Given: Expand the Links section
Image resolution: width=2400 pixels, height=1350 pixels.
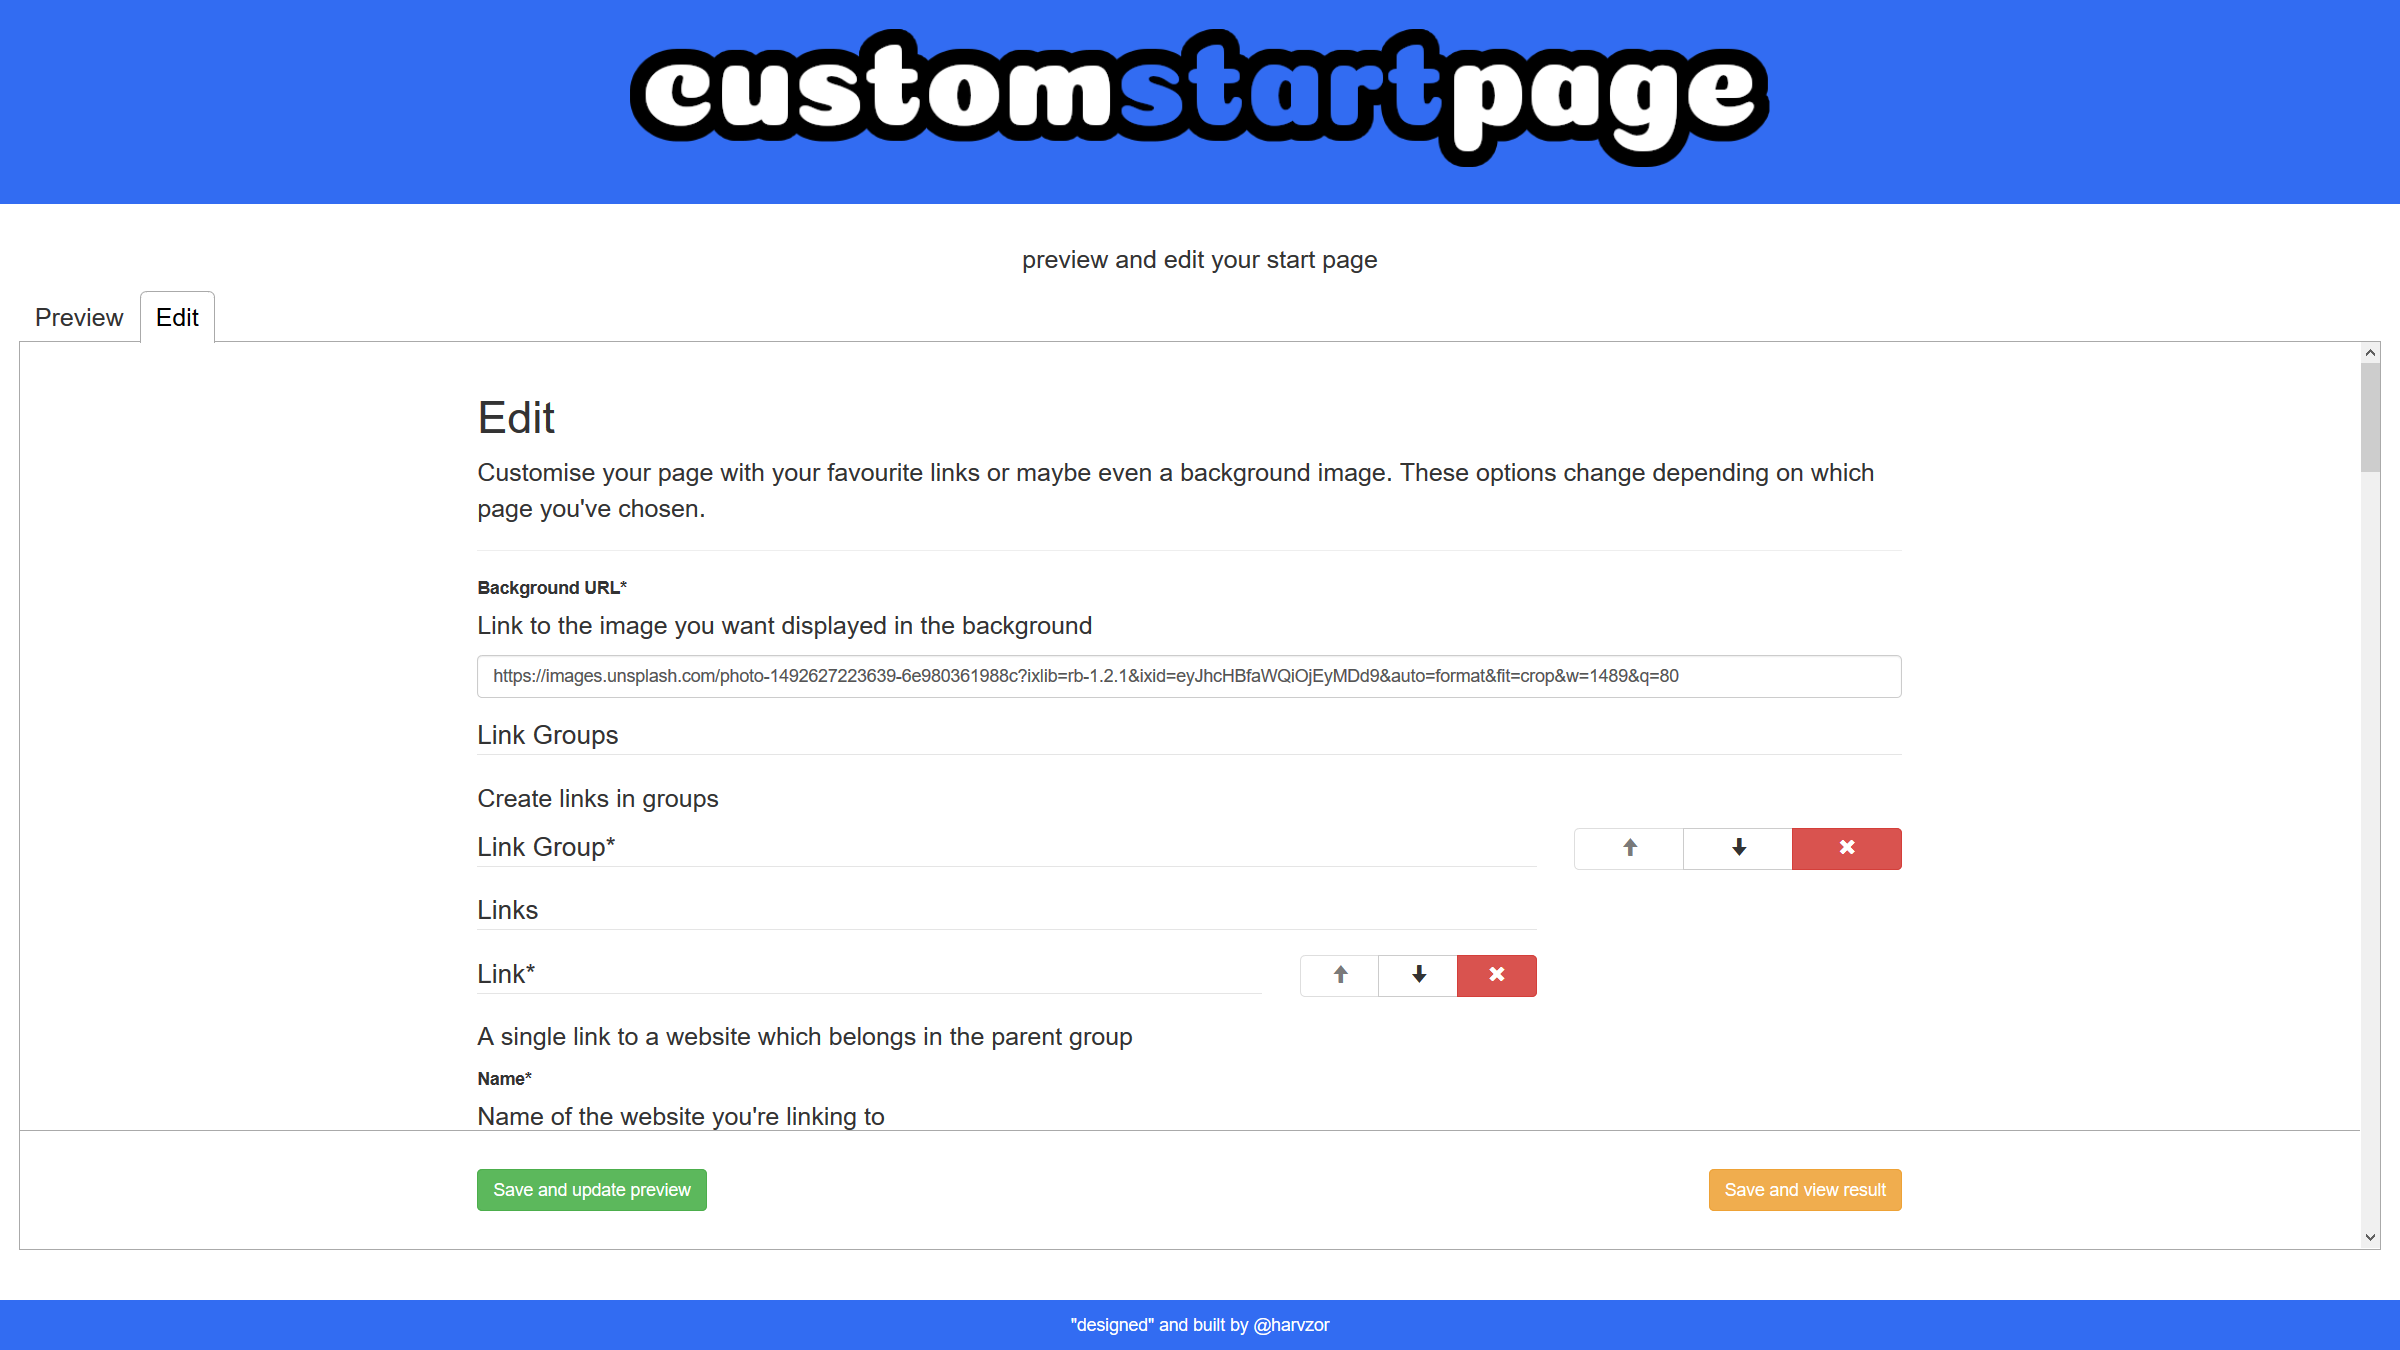Looking at the screenshot, I should [x=508, y=910].
